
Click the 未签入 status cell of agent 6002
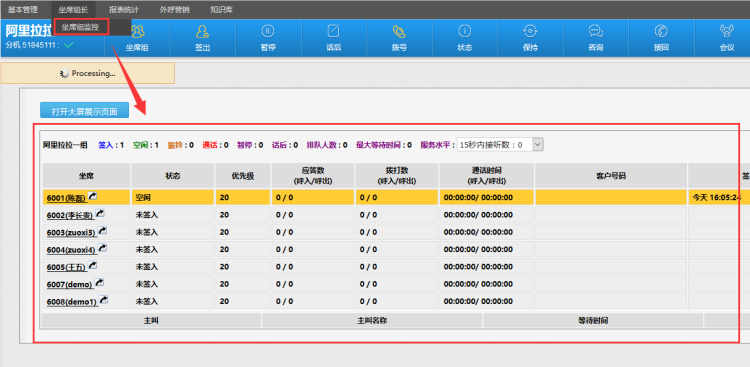(173, 215)
